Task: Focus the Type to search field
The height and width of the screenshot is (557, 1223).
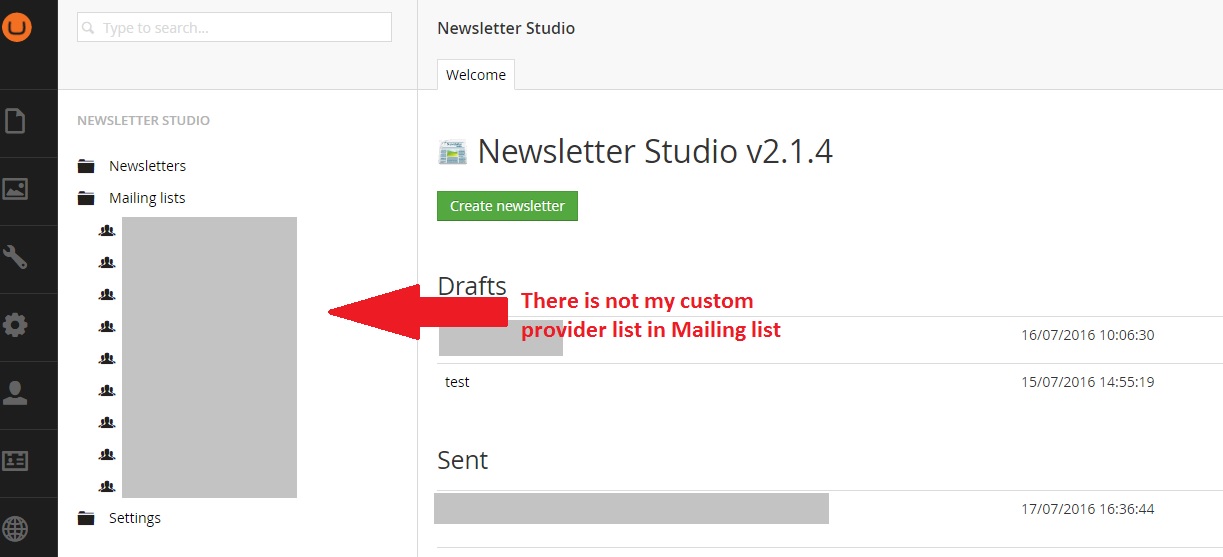Action: [234, 27]
